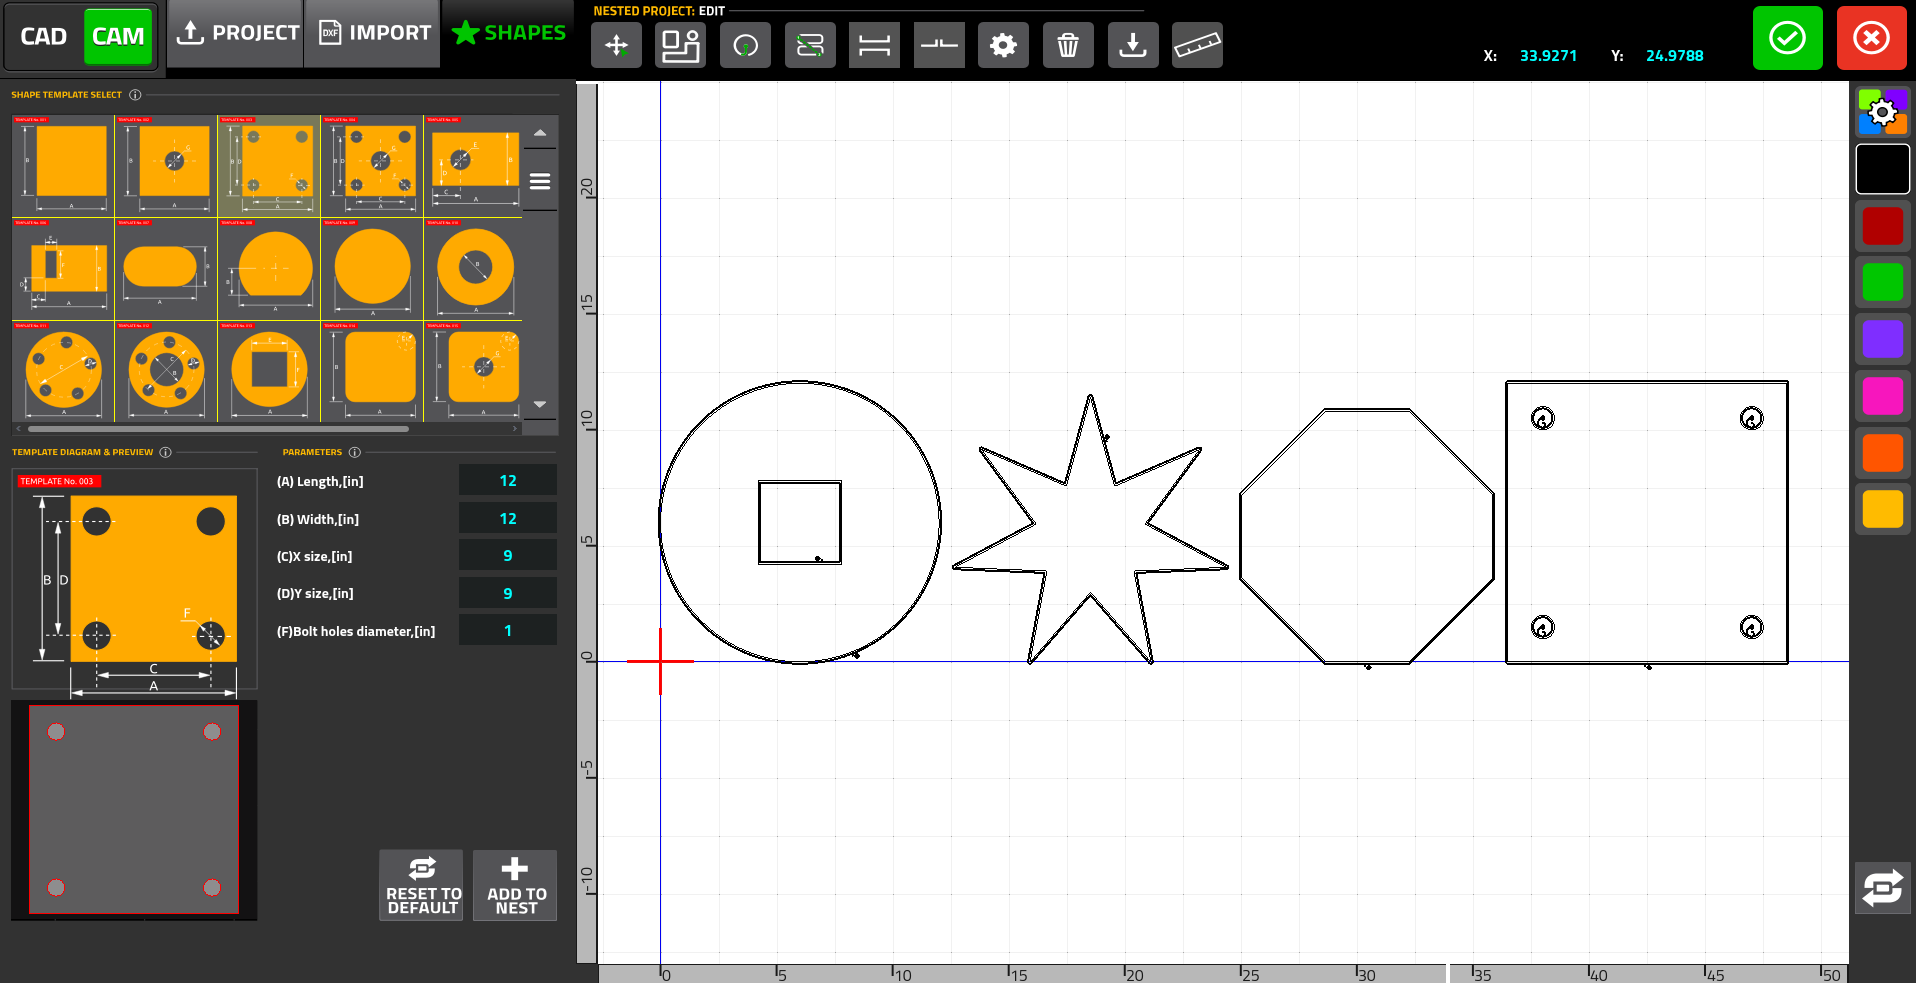Expand shape template info tooltip
Viewport: 1916px width, 983px height.
point(136,95)
